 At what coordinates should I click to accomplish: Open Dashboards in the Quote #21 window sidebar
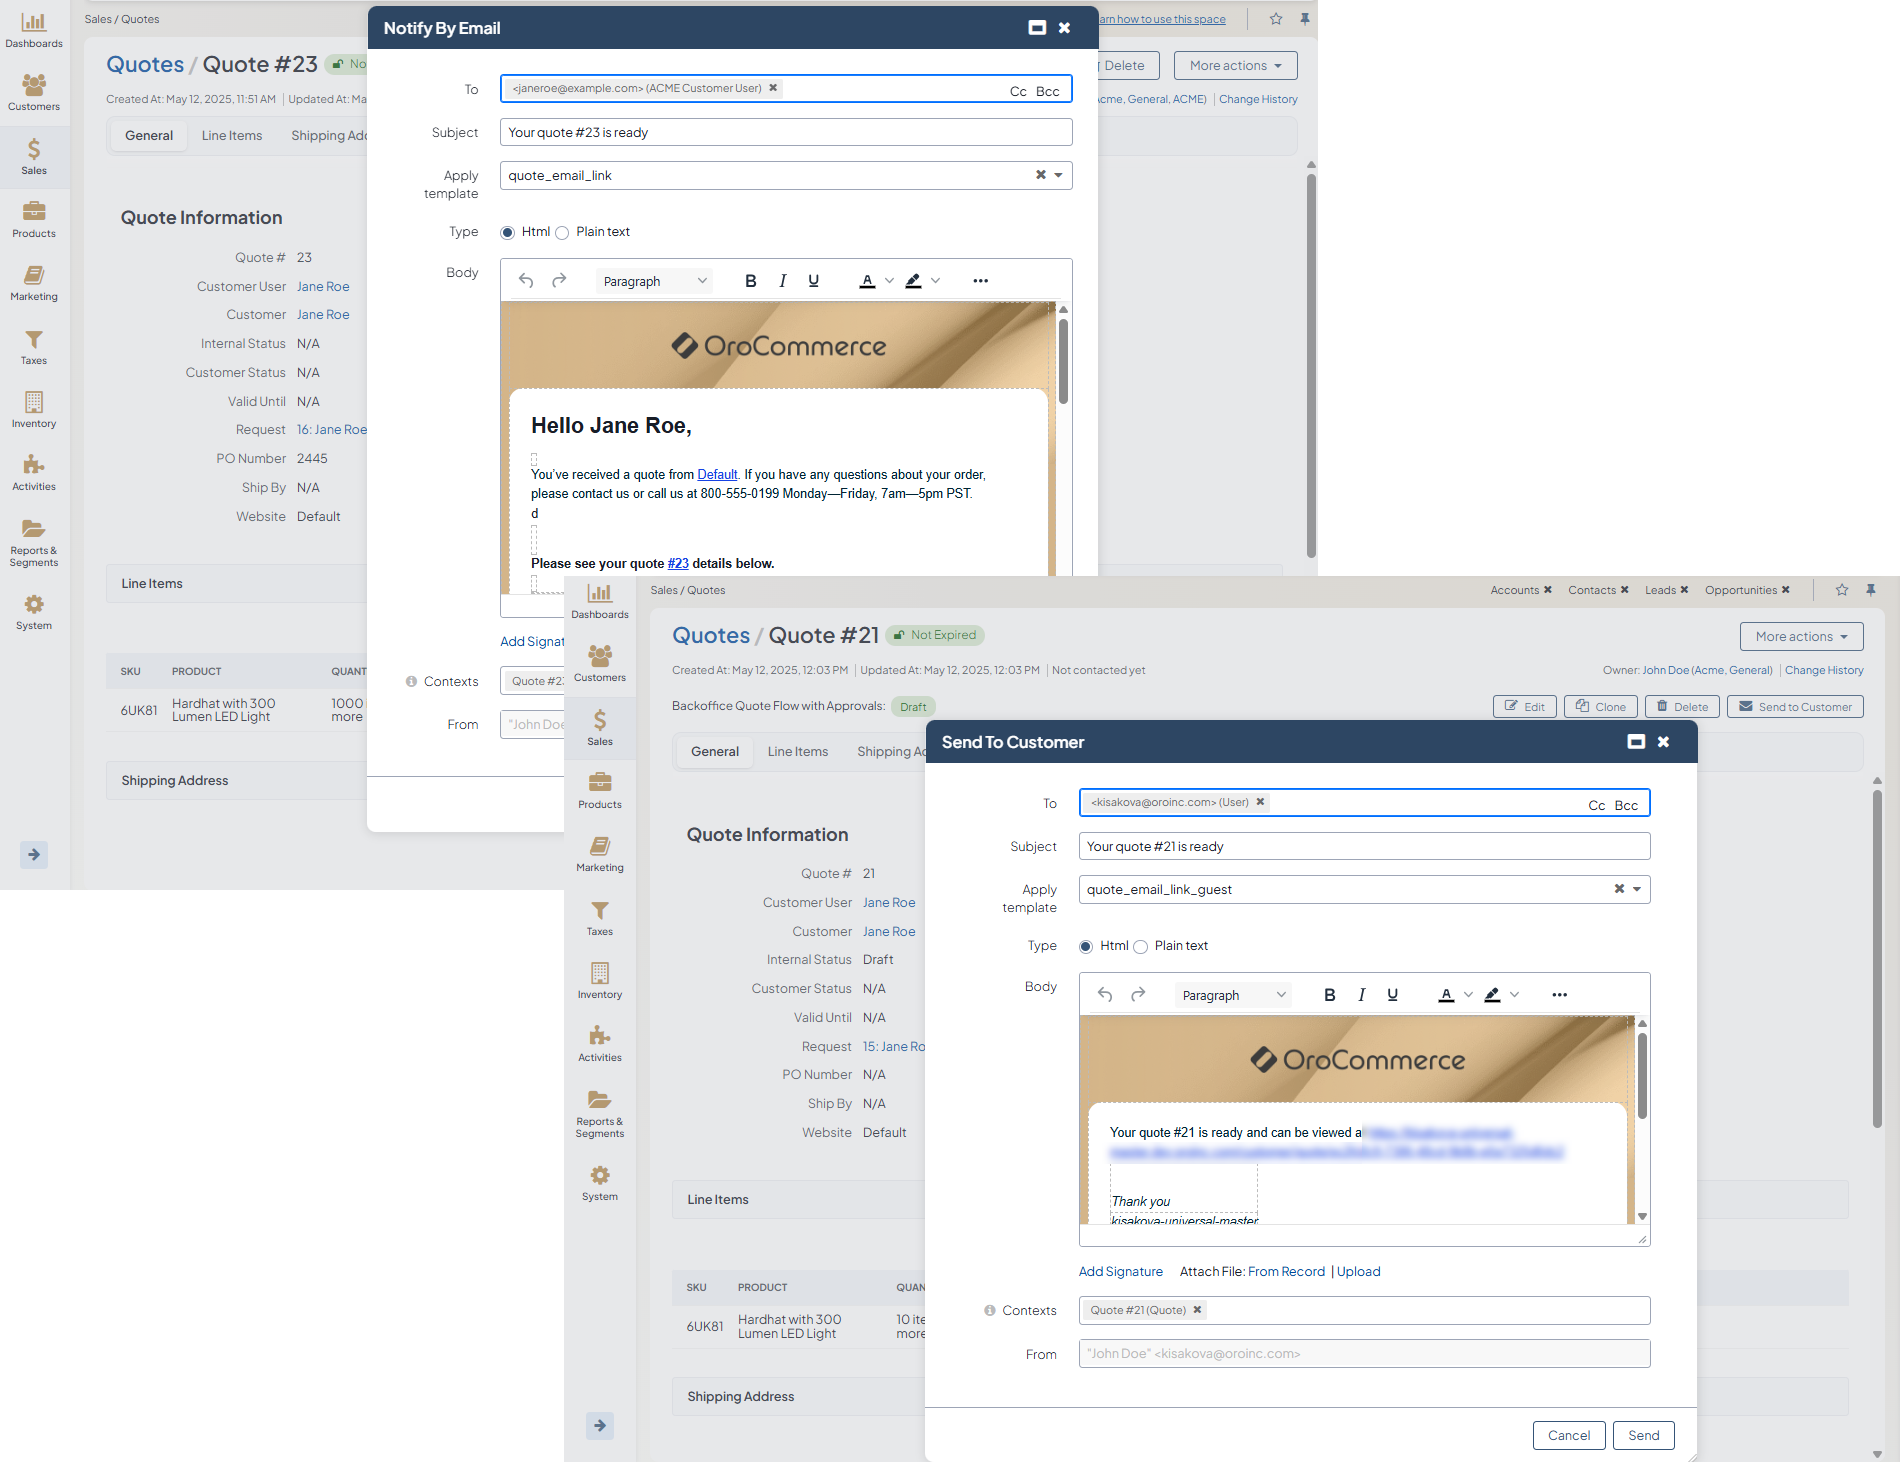(600, 601)
